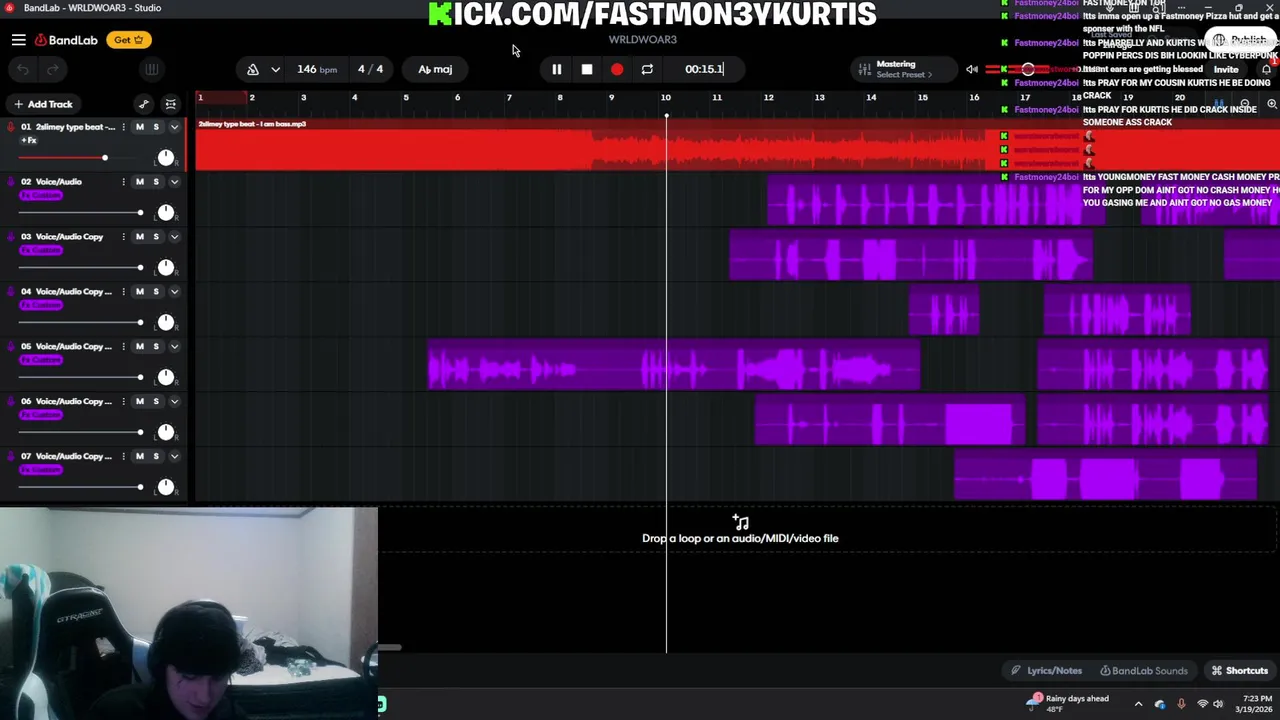The width and height of the screenshot is (1280, 720).
Task: Mute track 02 Voice/Audio
Action: point(140,182)
